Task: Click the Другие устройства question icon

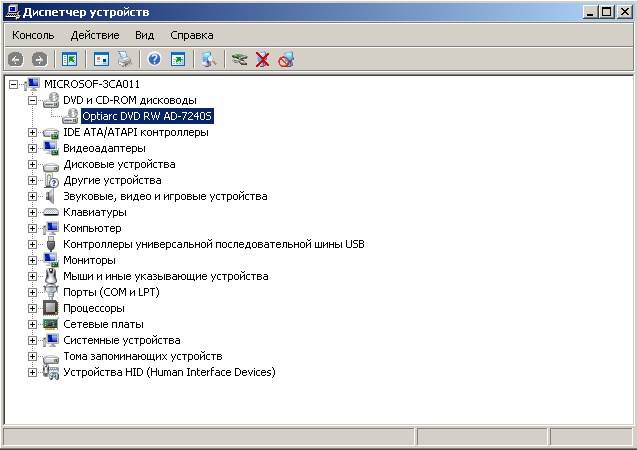Action: 51,180
